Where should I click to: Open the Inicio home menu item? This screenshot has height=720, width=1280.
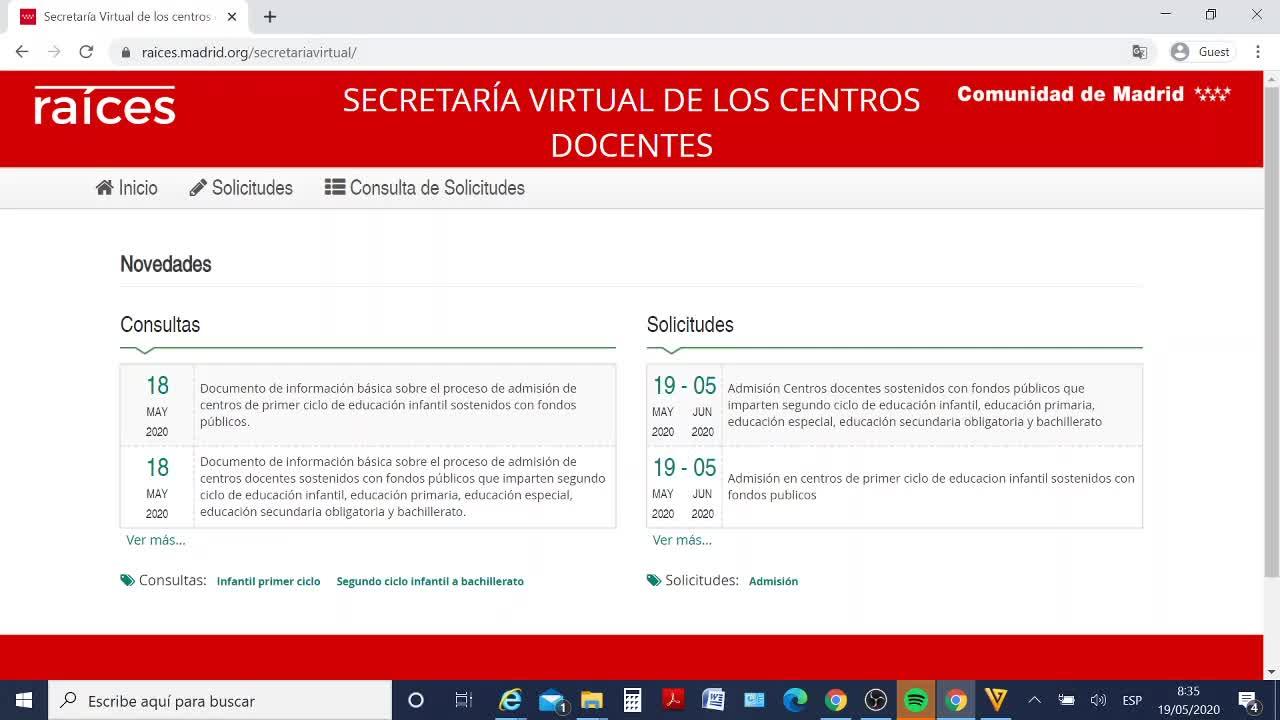click(127, 188)
